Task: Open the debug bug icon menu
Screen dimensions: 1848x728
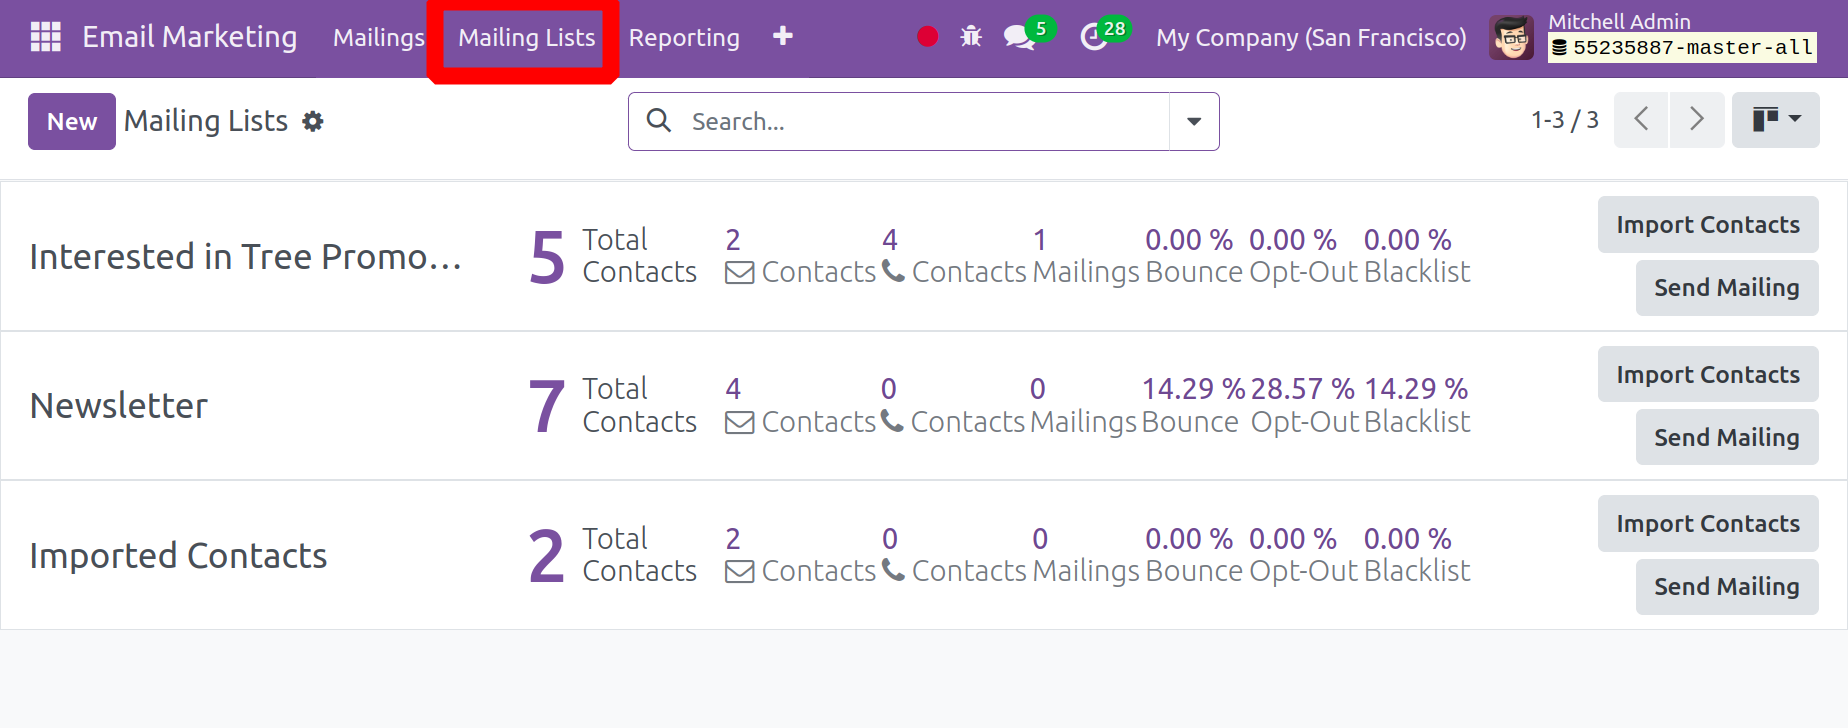Action: pyautogui.click(x=971, y=37)
